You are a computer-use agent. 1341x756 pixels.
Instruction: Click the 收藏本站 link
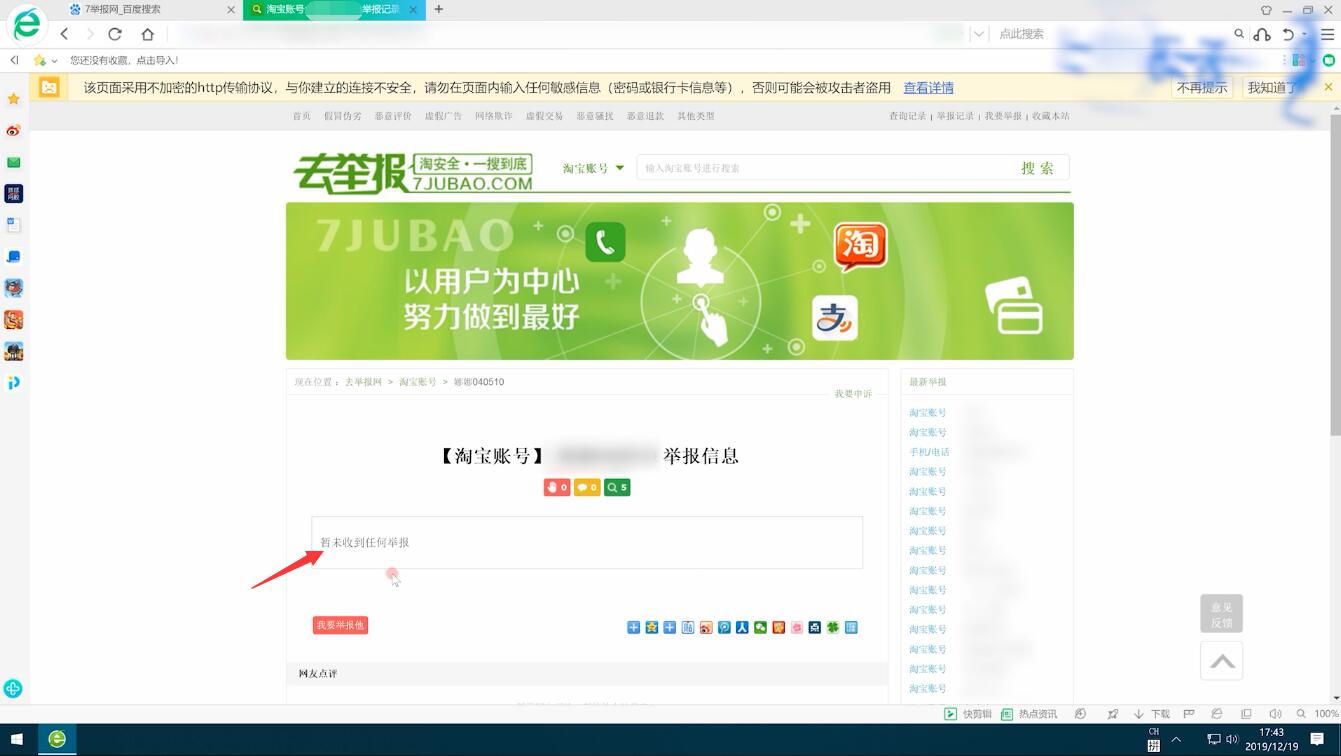1051,116
